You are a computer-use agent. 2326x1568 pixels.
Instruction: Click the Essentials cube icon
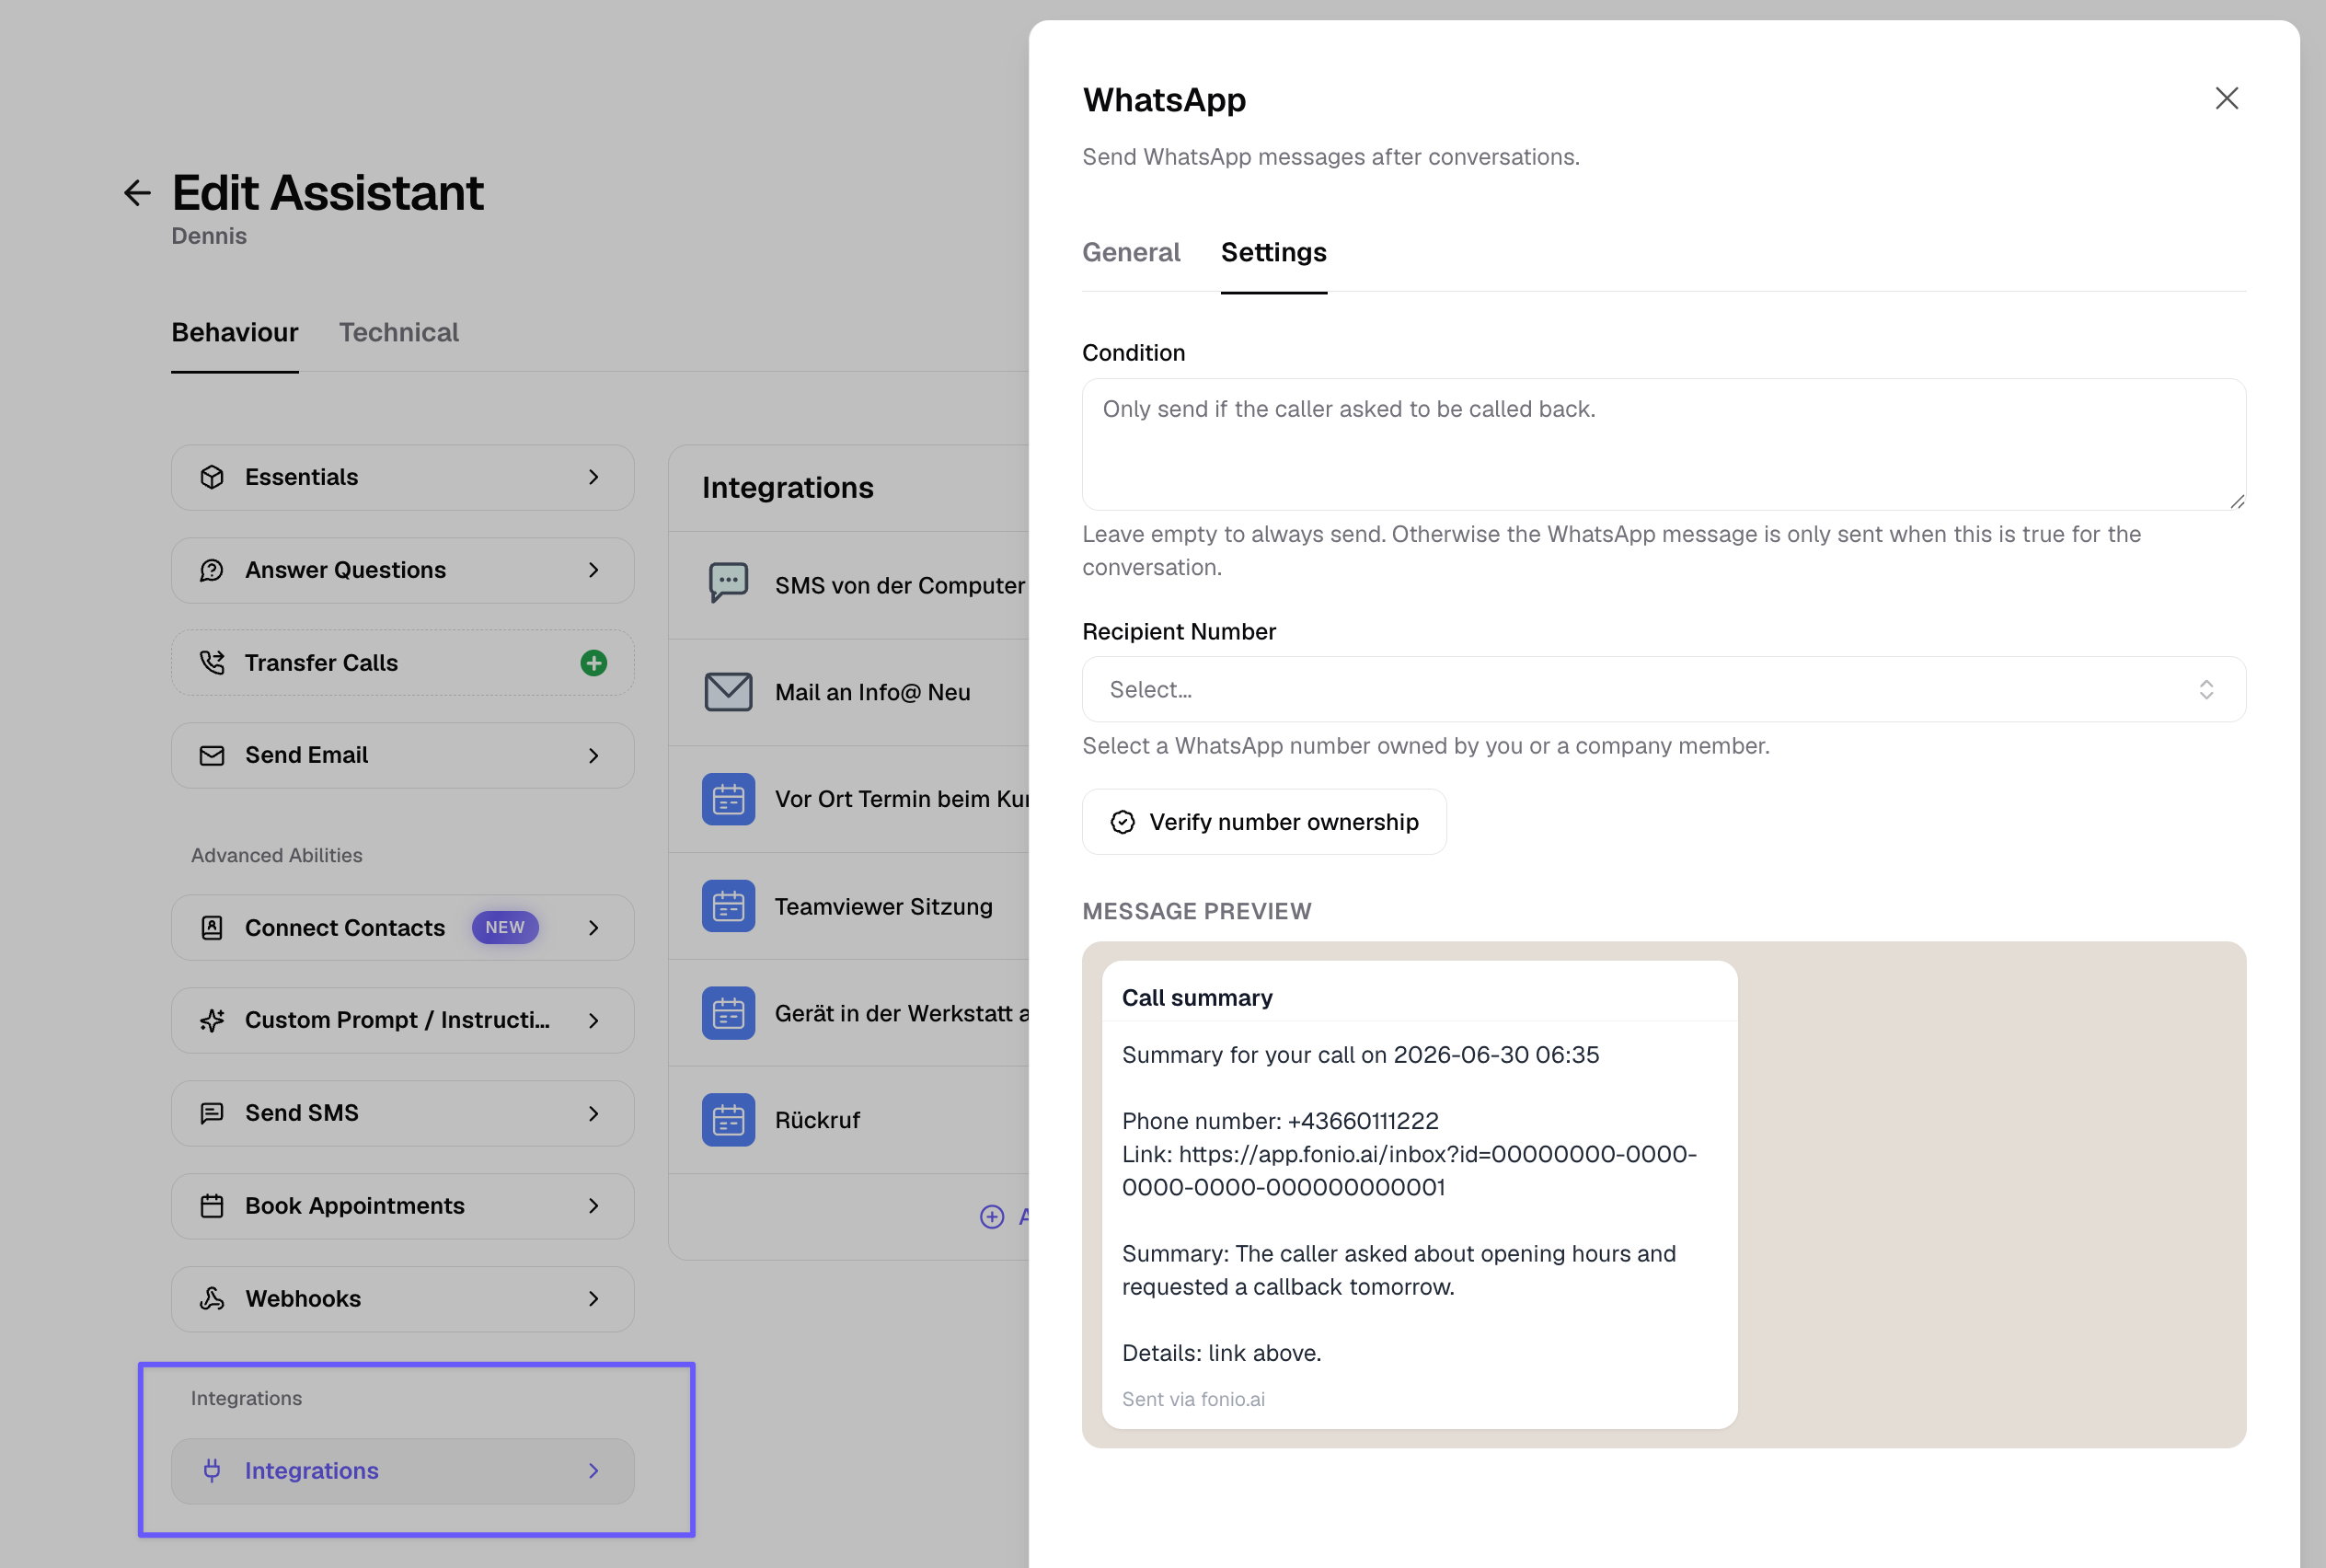point(212,477)
